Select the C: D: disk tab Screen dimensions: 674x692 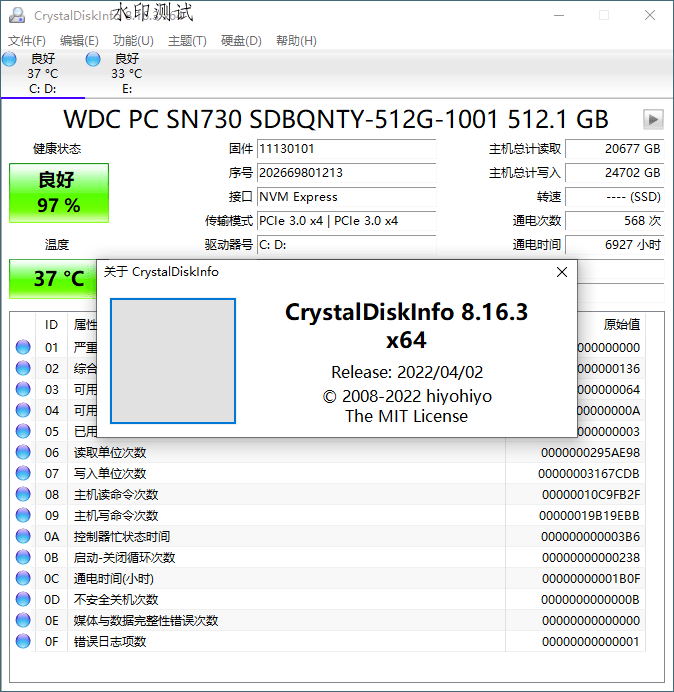point(43,73)
